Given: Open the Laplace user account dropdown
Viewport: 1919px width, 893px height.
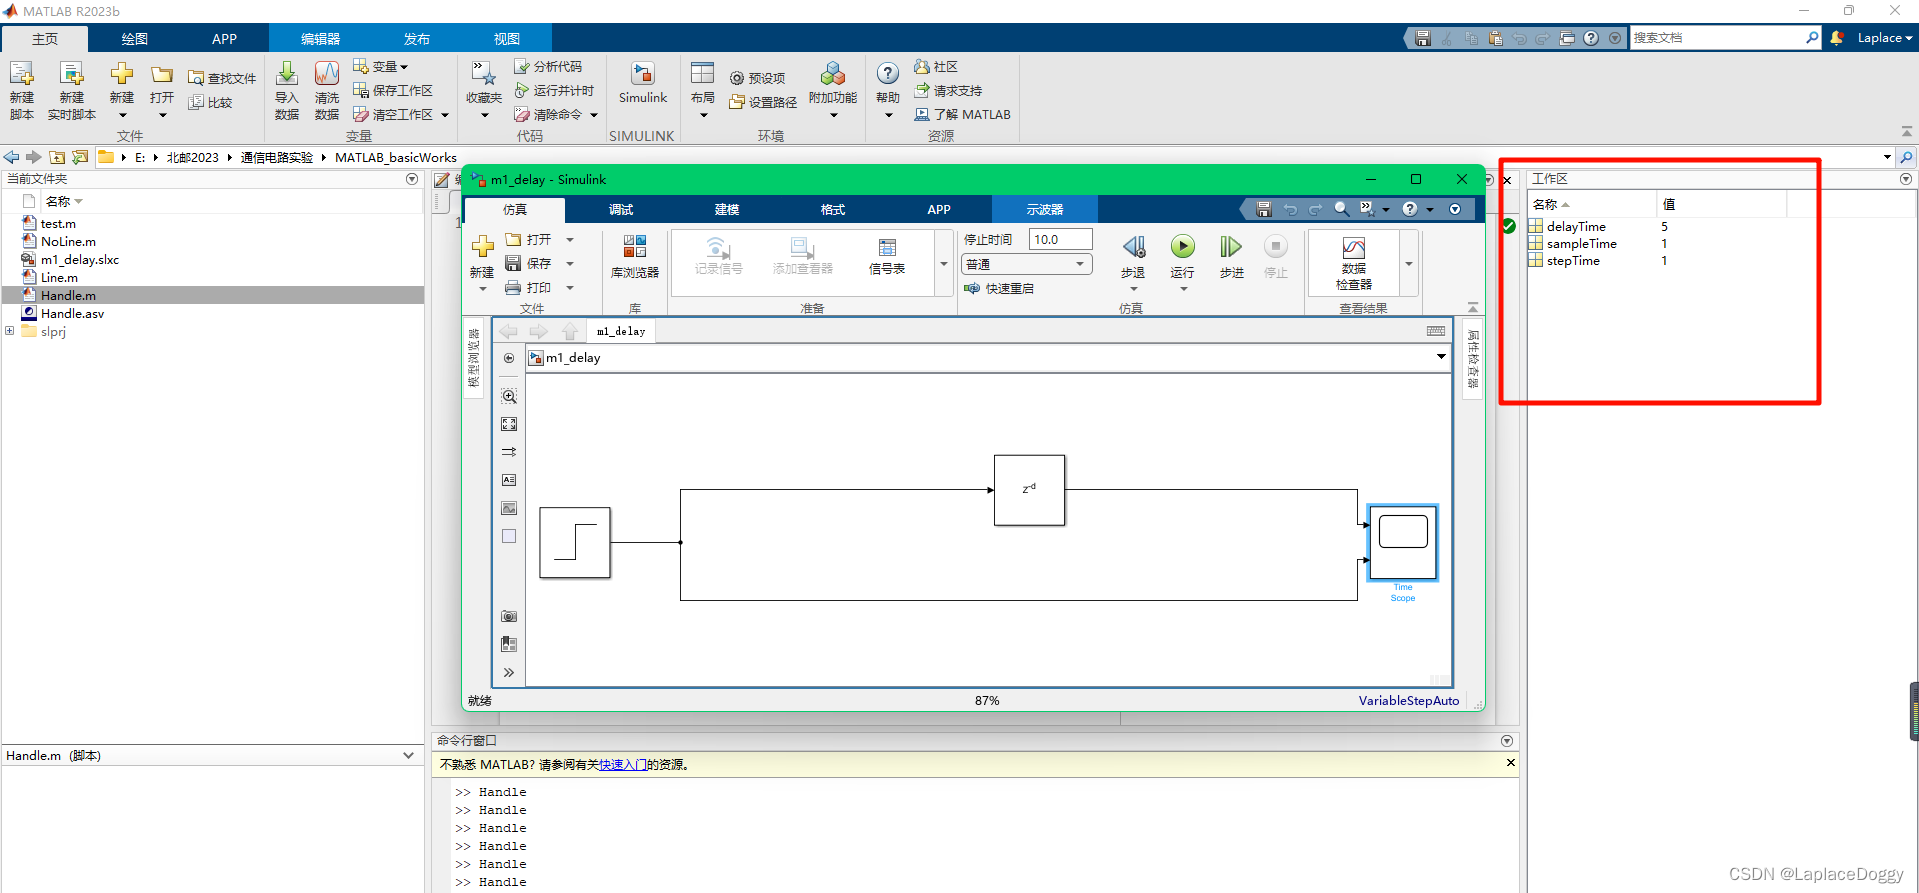Looking at the screenshot, I should tap(1885, 38).
